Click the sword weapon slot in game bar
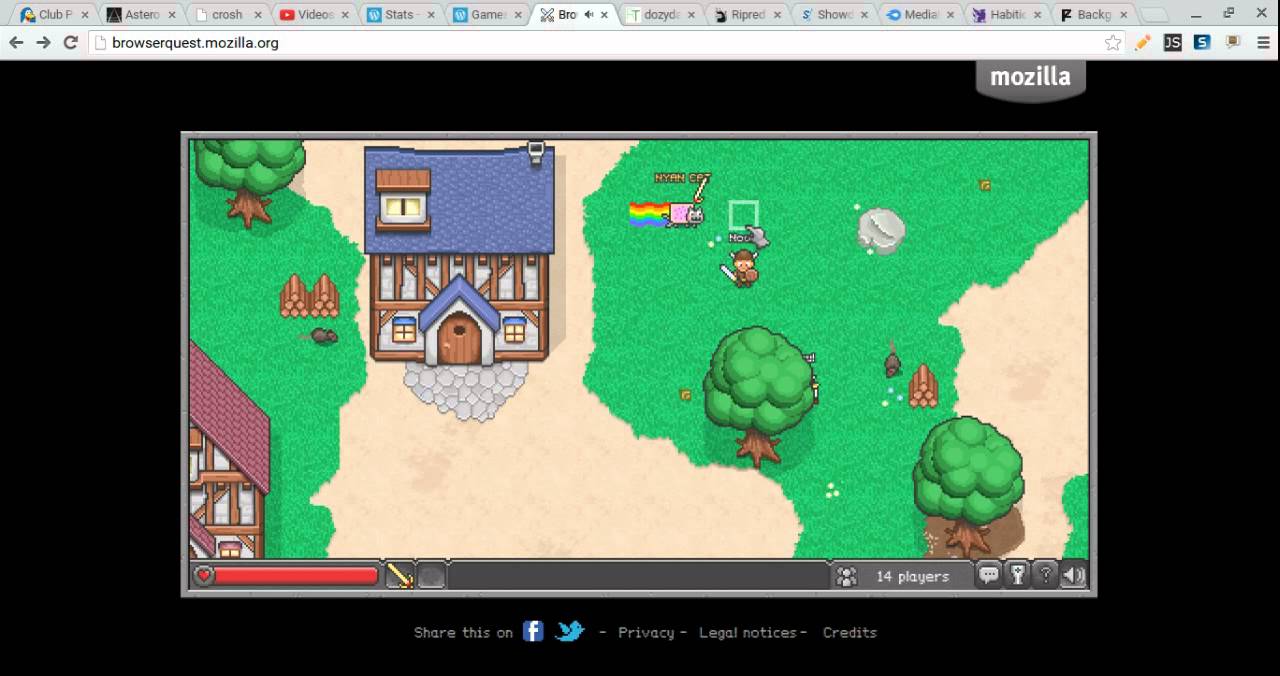Screen dimensions: 1280x676 click(400, 576)
